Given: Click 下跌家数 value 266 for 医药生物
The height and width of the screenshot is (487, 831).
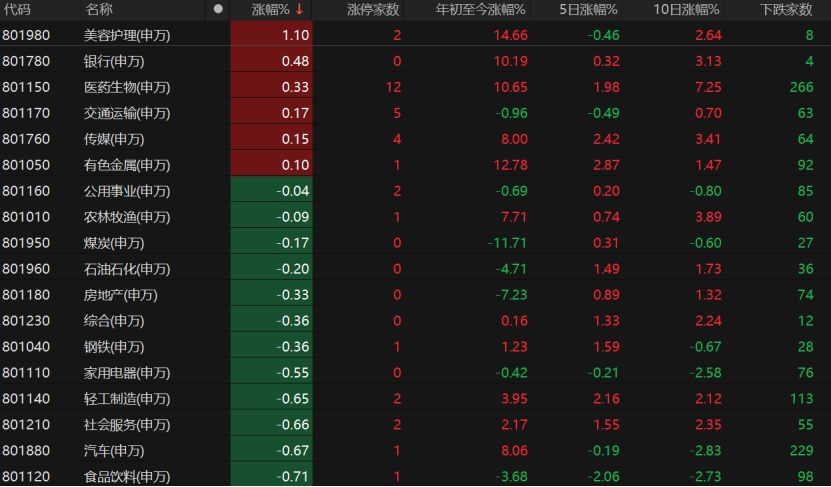Looking at the screenshot, I should click(800, 87).
